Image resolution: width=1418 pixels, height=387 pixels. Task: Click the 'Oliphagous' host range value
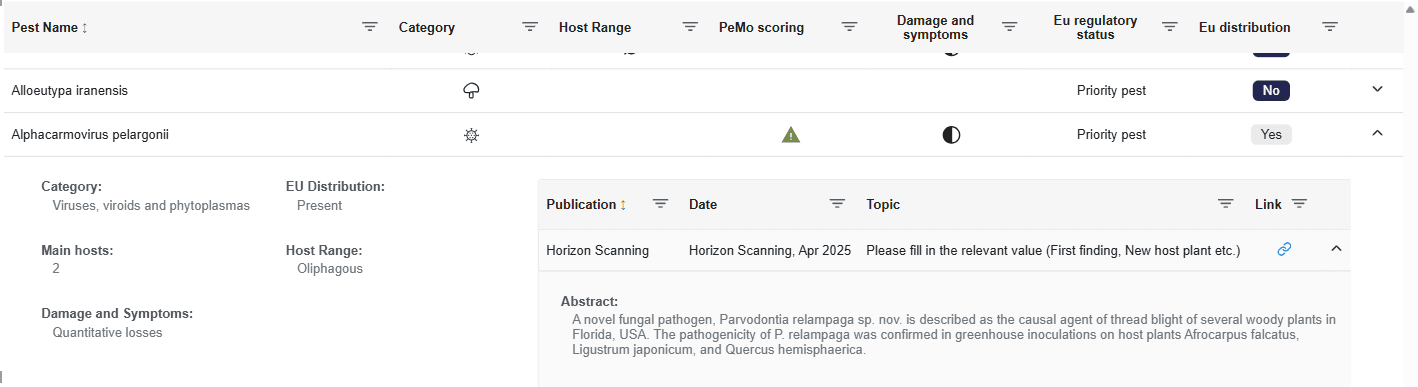pos(330,269)
